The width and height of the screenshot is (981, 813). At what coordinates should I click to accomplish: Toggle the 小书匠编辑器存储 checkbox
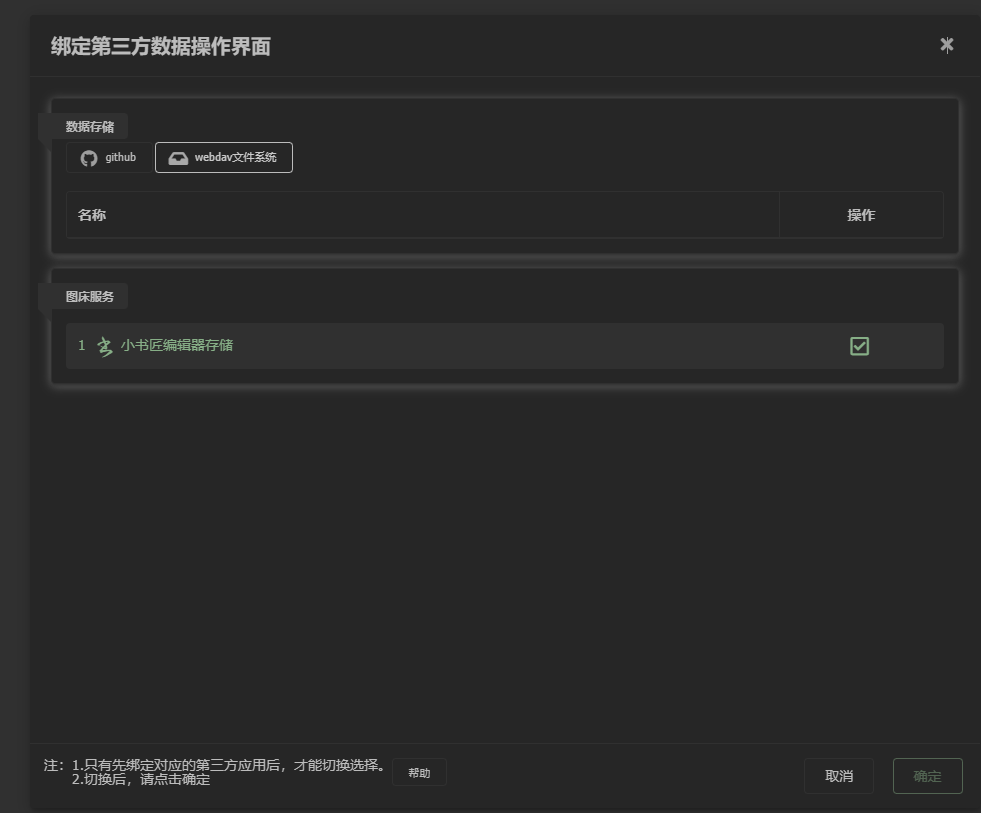click(860, 346)
